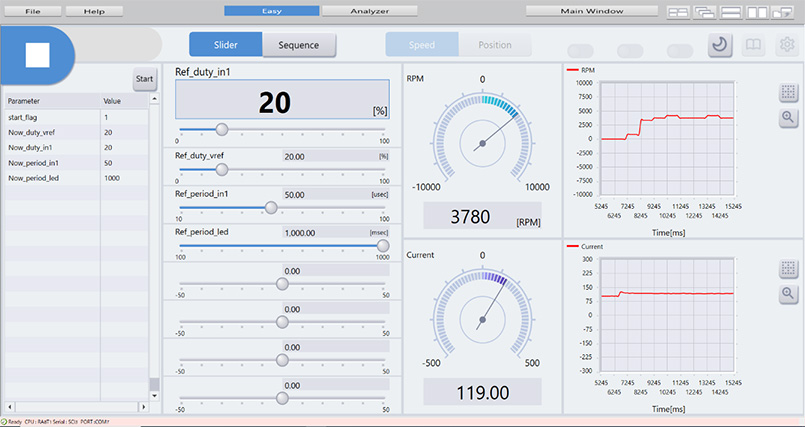Cascade the windows

(x=704, y=12)
